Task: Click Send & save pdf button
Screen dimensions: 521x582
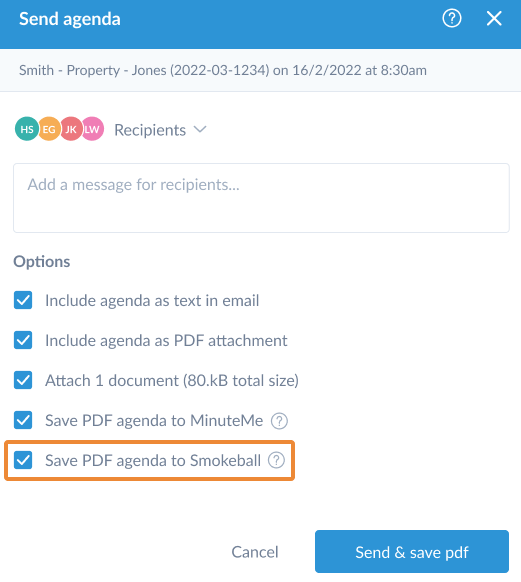Action: point(412,552)
